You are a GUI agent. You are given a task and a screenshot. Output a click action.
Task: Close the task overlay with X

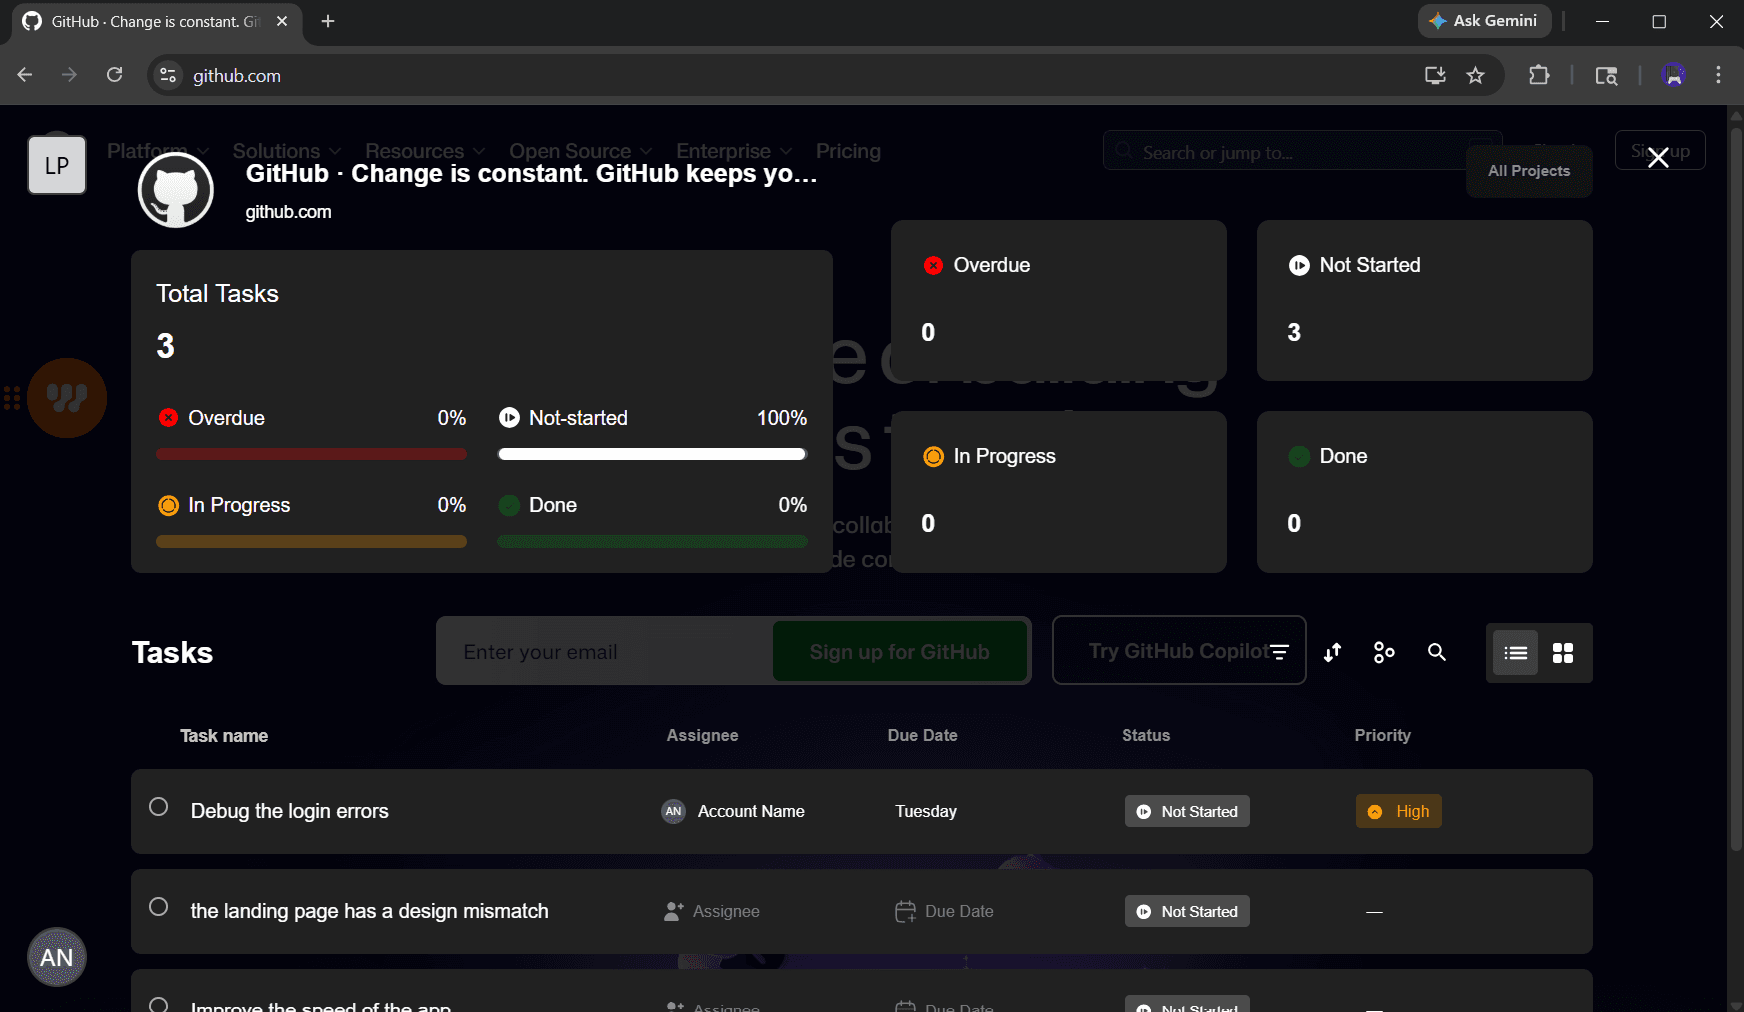click(x=1658, y=157)
